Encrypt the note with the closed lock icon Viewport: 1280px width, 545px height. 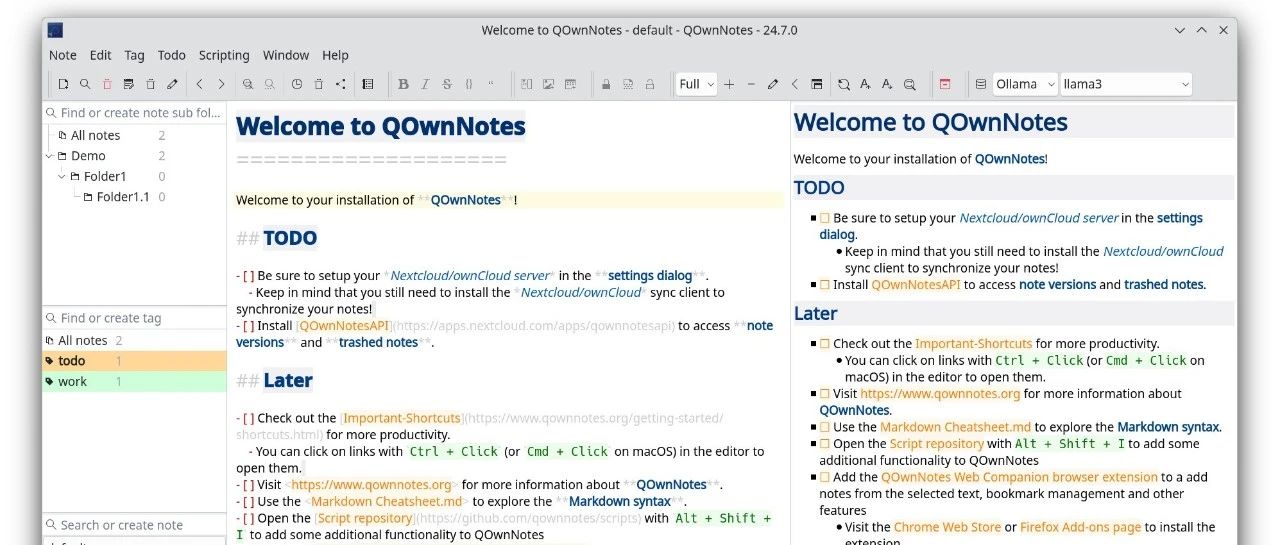606,84
